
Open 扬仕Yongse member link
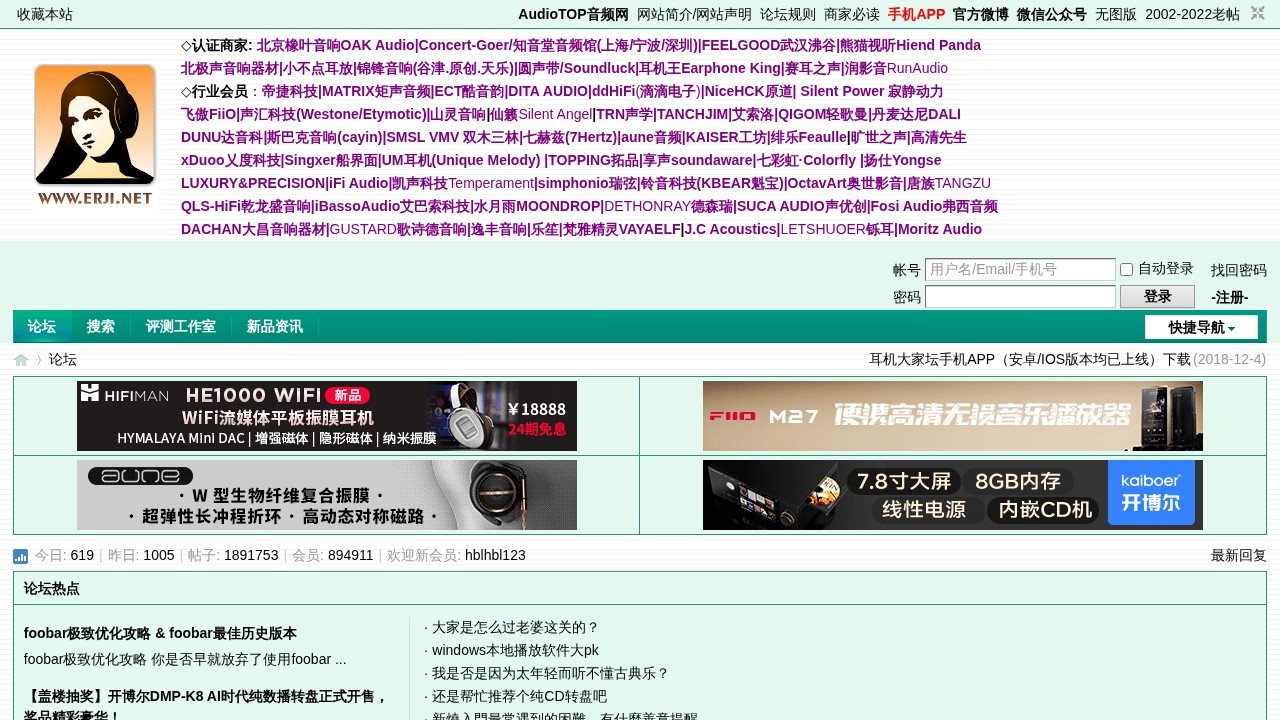click(903, 160)
